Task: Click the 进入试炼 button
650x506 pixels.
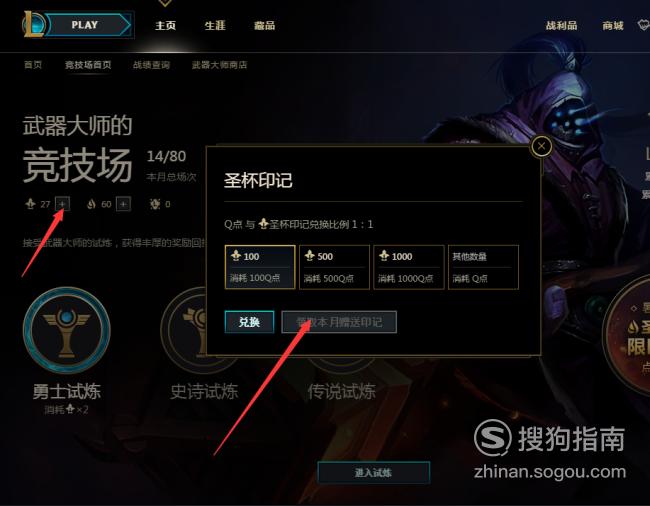Action: pos(374,472)
